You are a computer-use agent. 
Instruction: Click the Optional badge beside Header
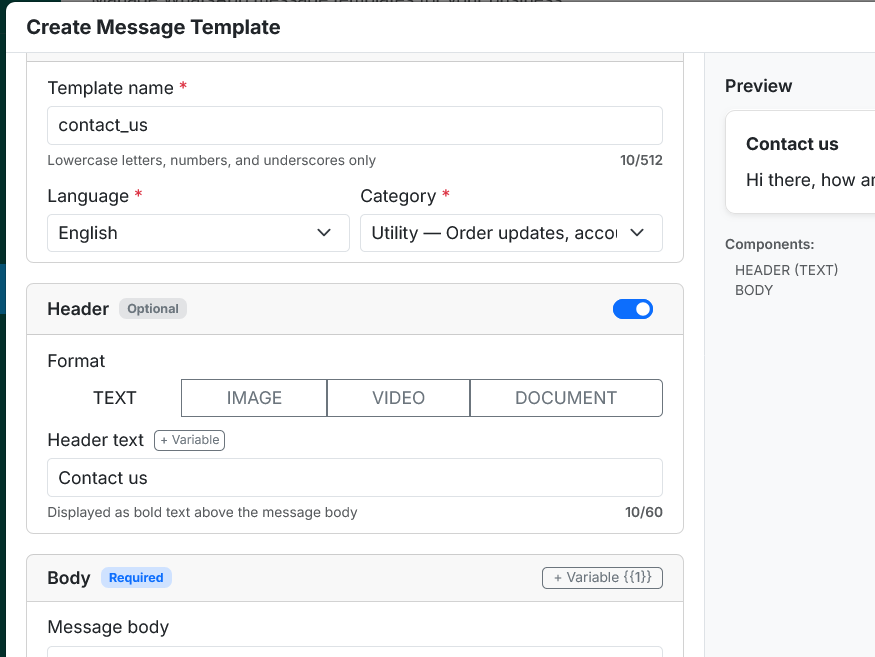(152, 308)
